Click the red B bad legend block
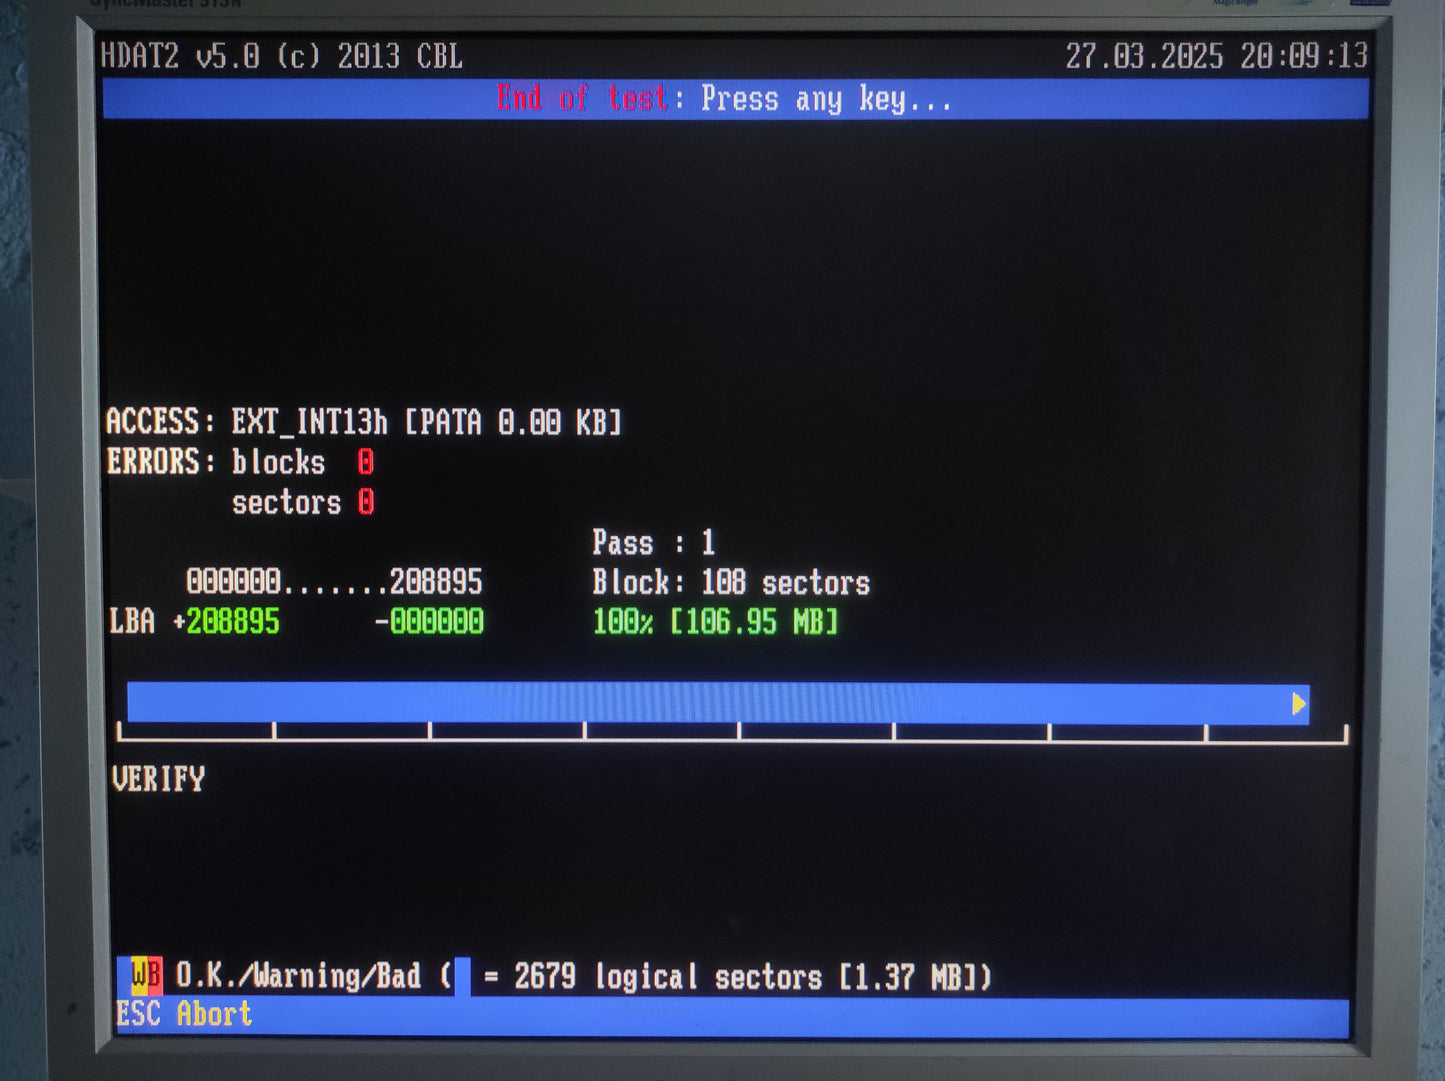Viewport: 1445px width, 1081px height. coord(155,976)
